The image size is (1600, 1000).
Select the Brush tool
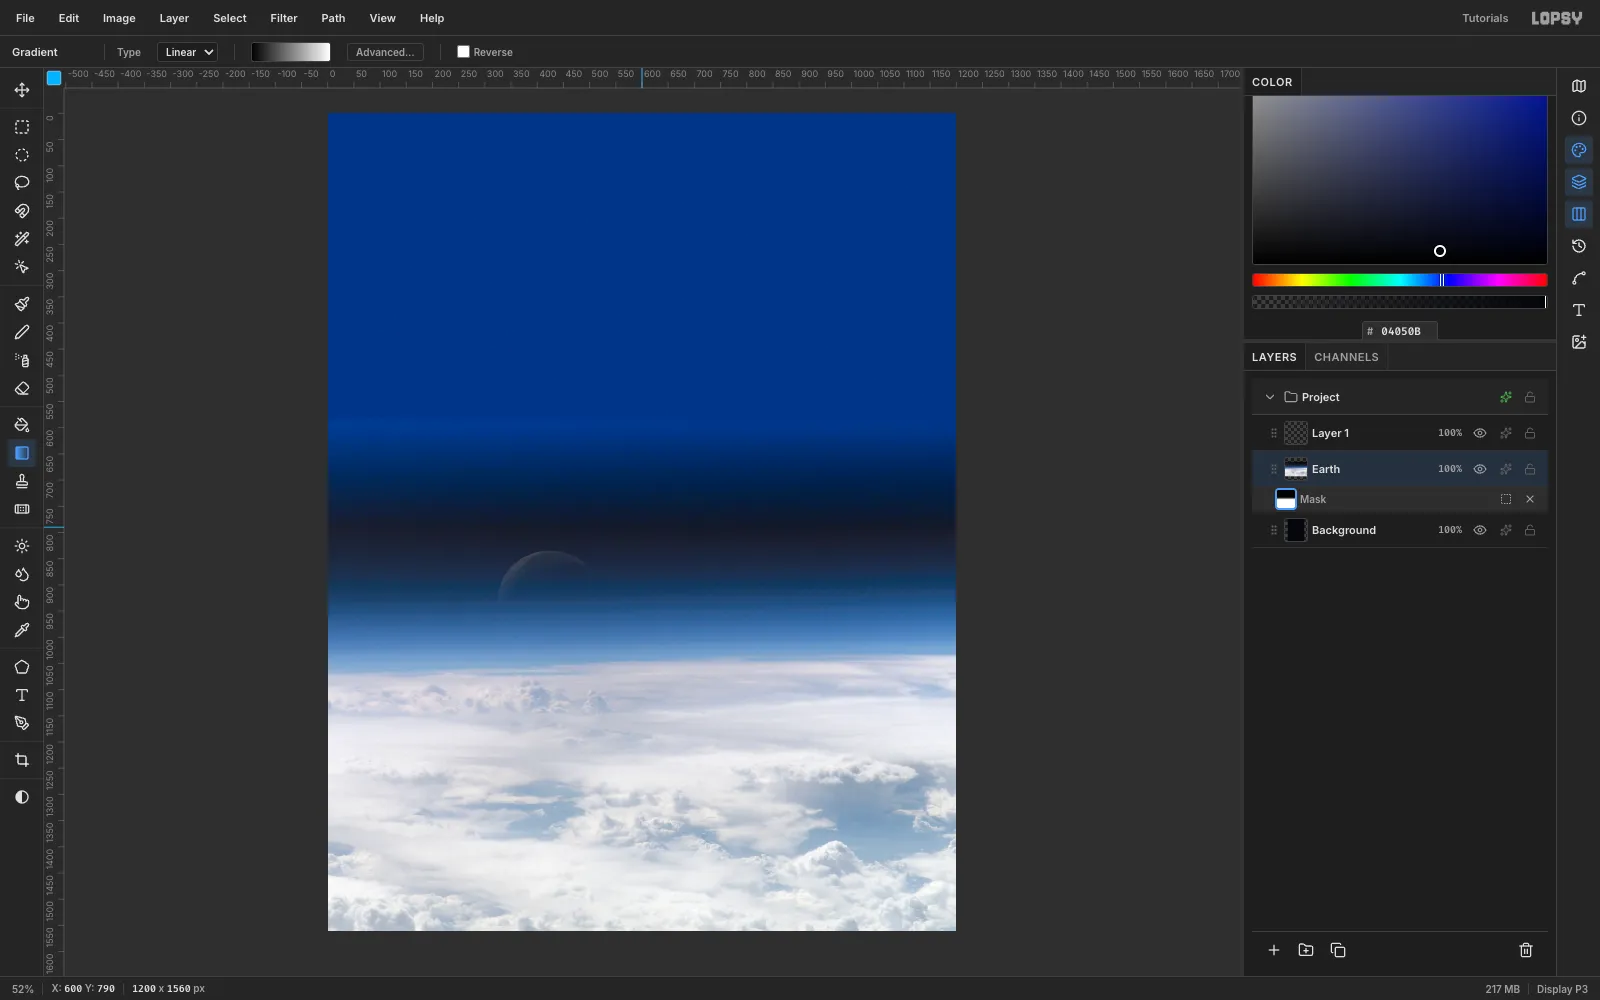[x=22, y=304]
